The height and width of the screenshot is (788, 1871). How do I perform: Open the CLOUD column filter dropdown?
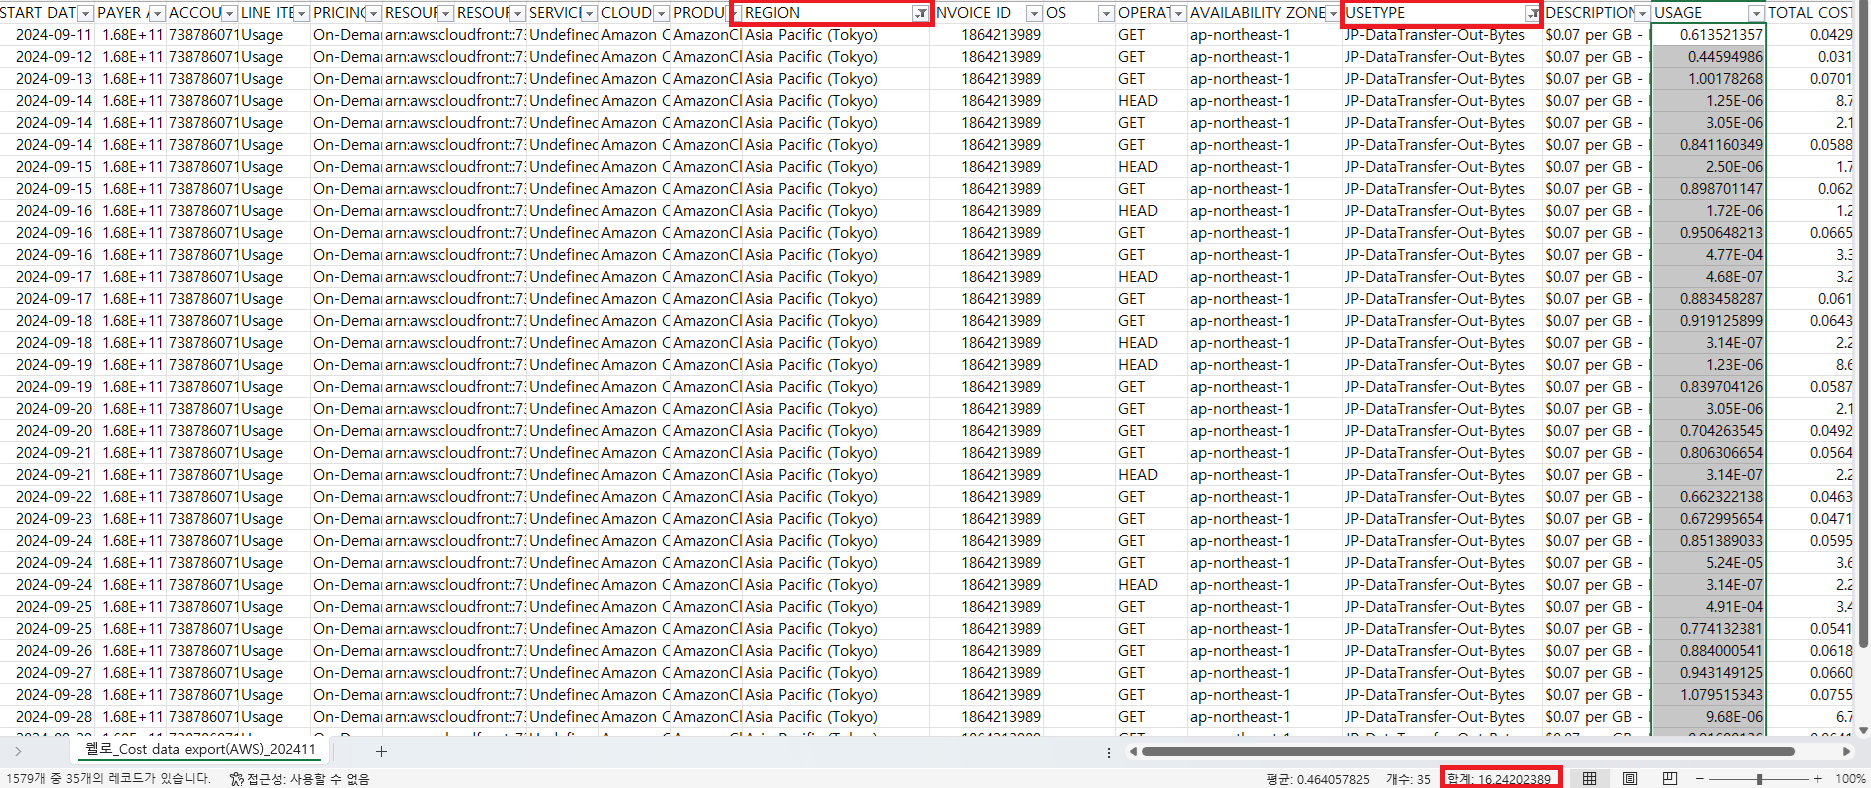point(661,13)
